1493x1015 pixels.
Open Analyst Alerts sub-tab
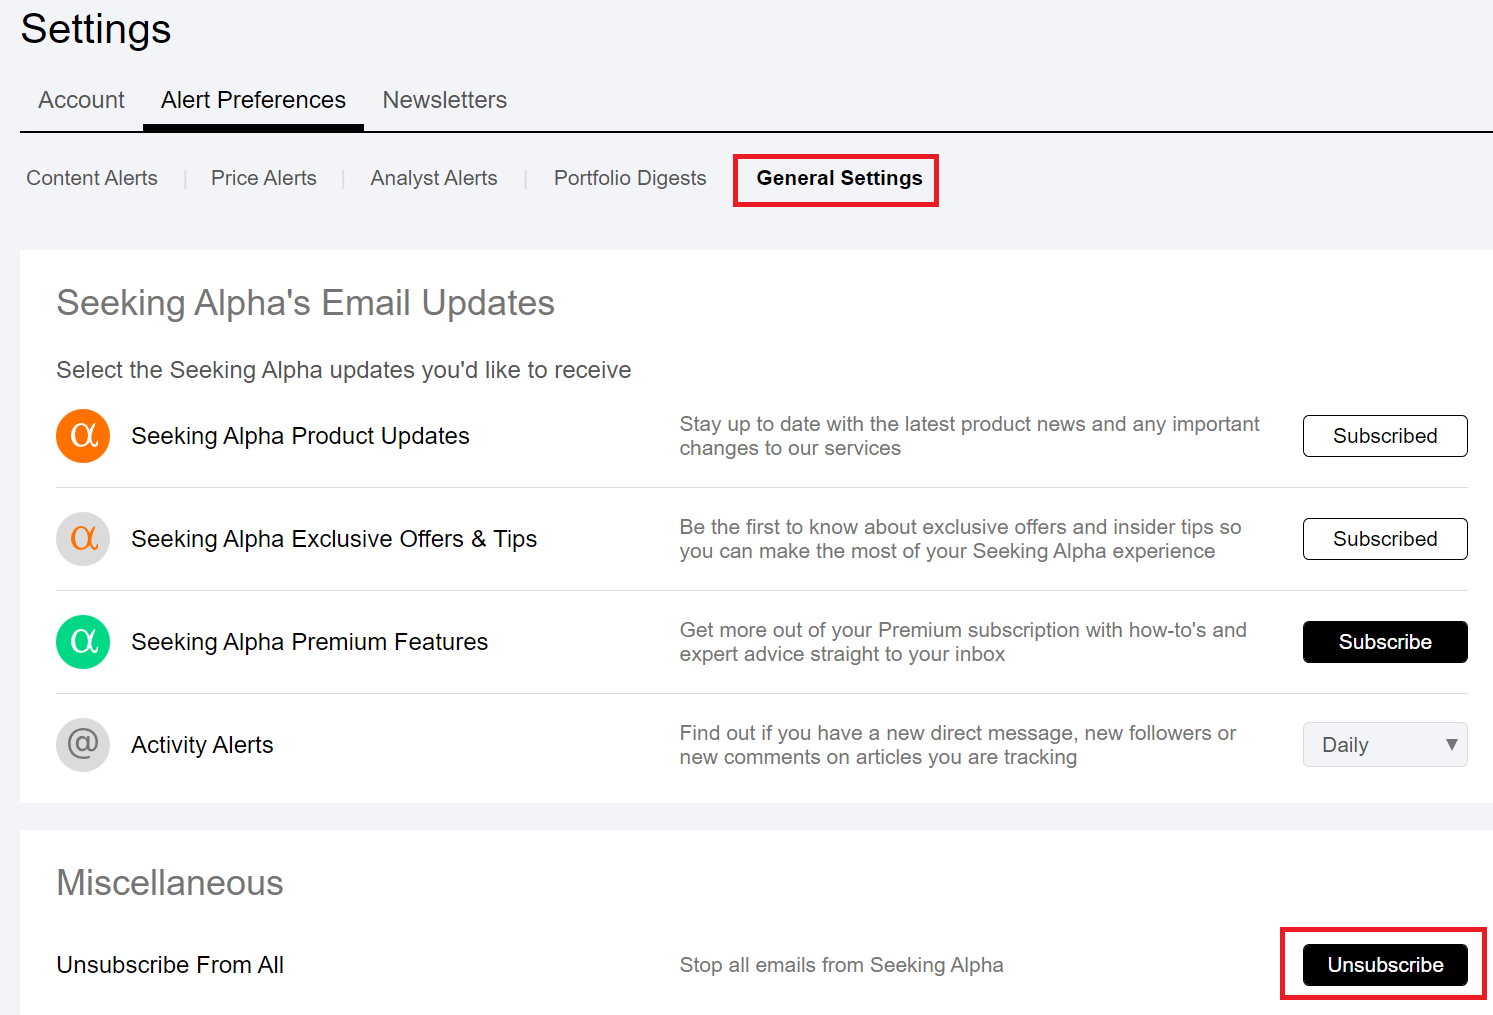434,178
